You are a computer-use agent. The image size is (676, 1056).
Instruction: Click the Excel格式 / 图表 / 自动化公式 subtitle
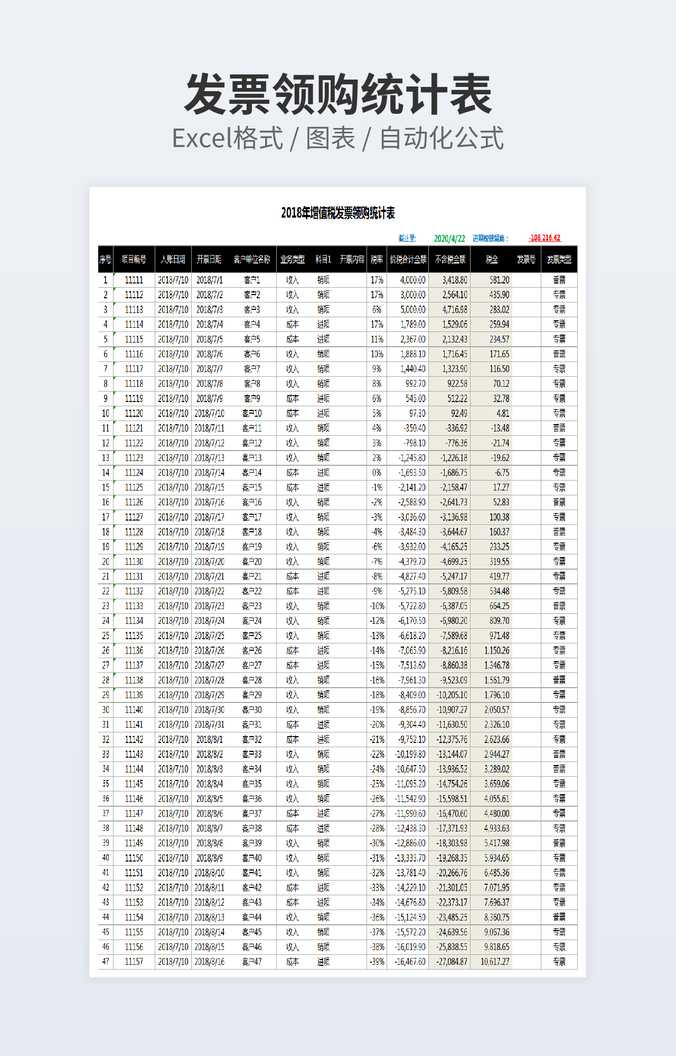338,138
